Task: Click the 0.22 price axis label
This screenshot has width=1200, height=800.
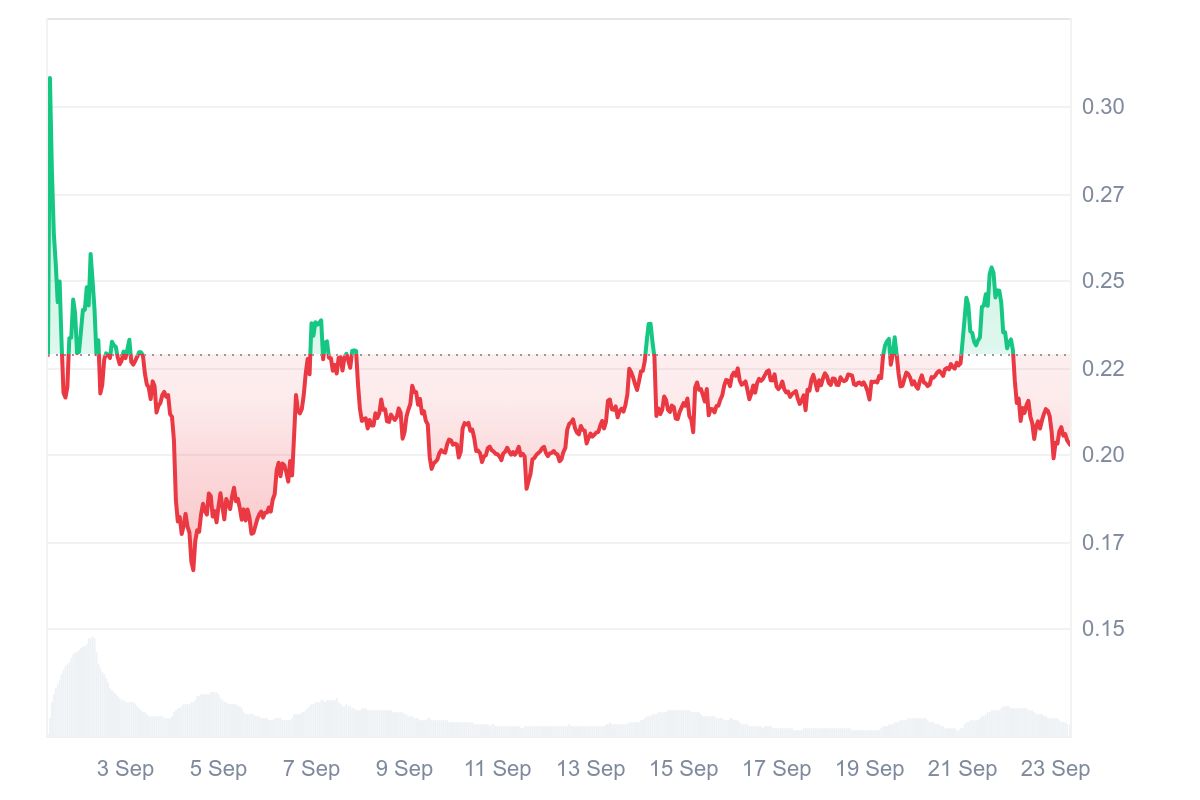Action: (x=1103, y=369)
